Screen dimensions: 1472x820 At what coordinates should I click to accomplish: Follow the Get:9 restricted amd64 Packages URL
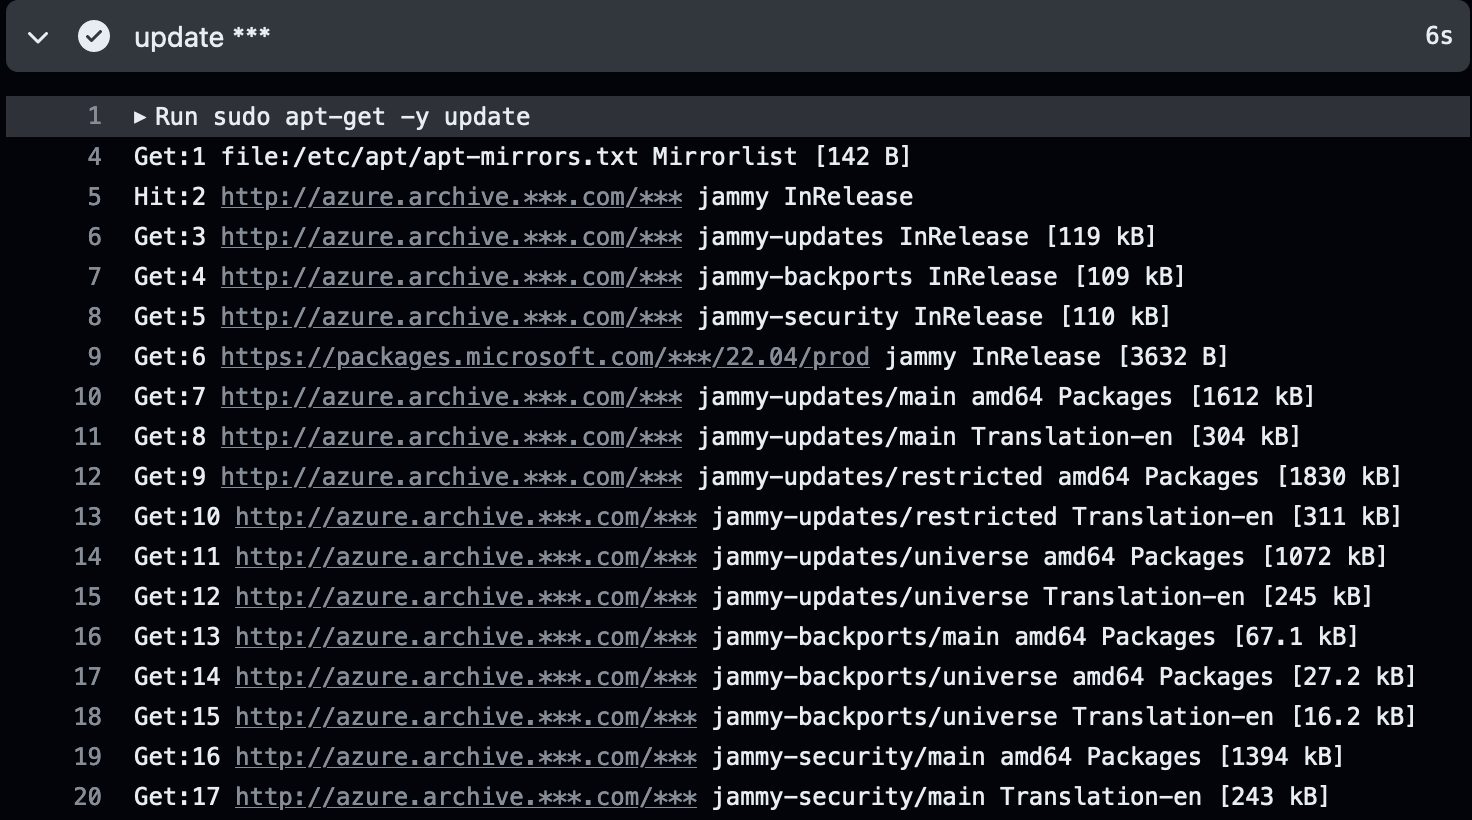coord(451,477)
